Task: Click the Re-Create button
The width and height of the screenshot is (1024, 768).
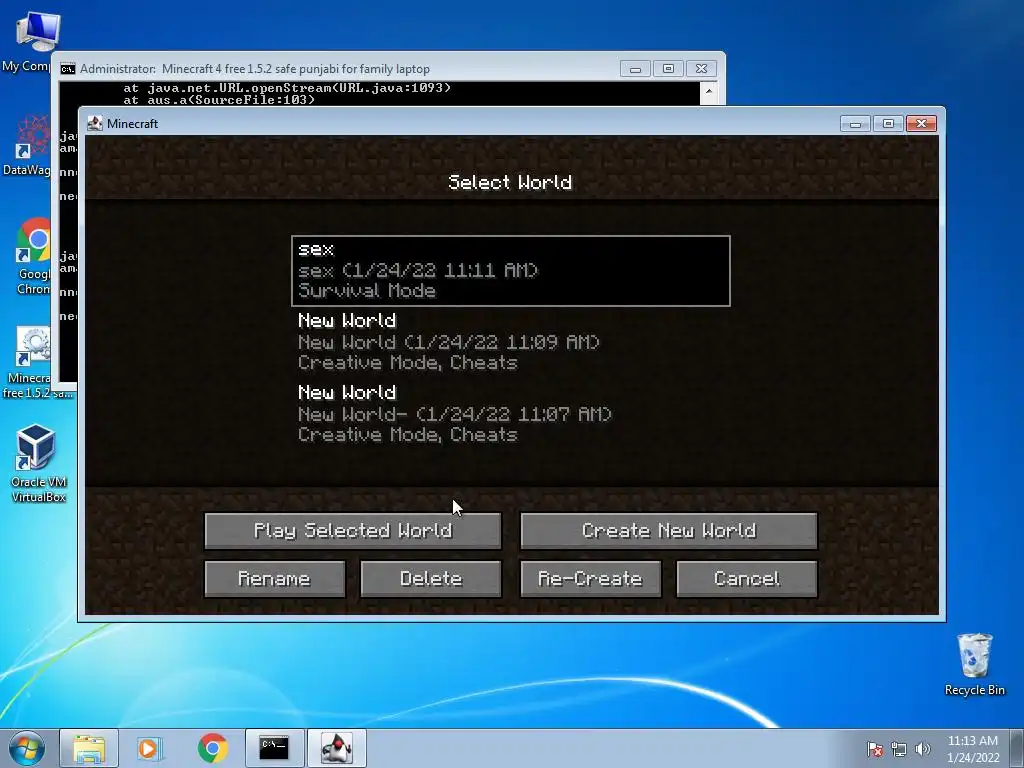Action: click(590, 579)
